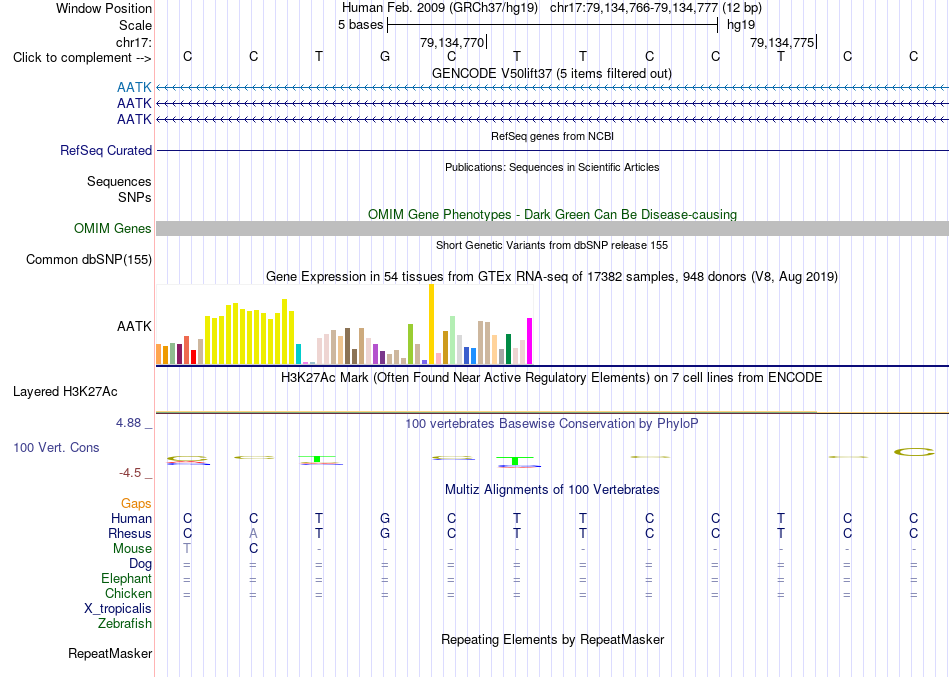Click the Gaps row label
The height and width of the screenshot is (677, 950).
(x=136, y=504)
